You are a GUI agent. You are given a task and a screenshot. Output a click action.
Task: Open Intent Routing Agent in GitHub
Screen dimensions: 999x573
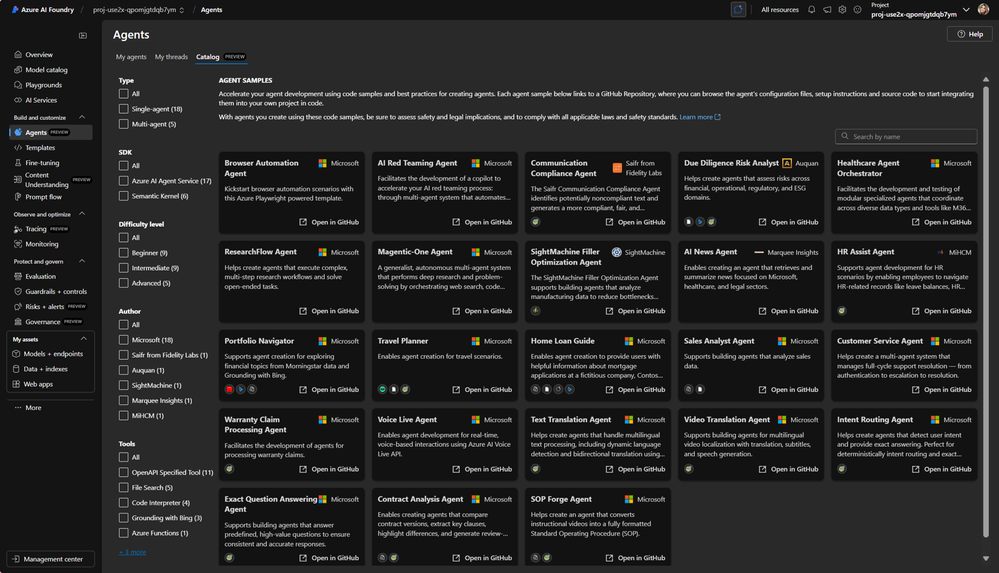point(942,469)
